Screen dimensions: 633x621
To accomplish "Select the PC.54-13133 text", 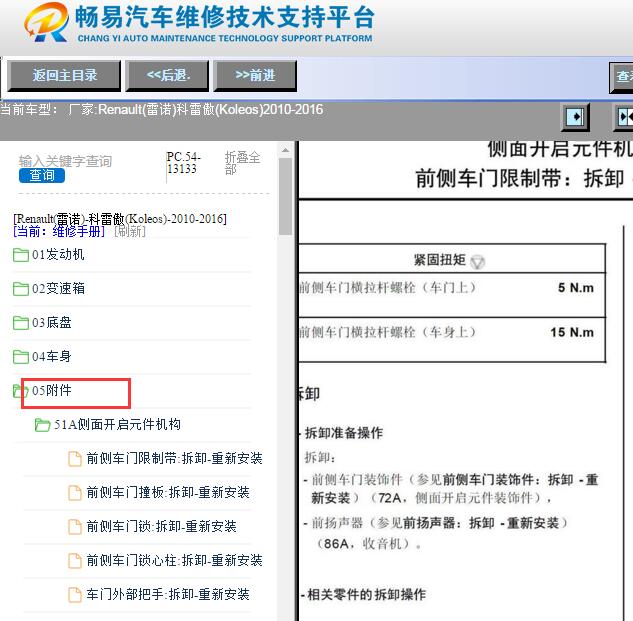I will click(183, 163).
